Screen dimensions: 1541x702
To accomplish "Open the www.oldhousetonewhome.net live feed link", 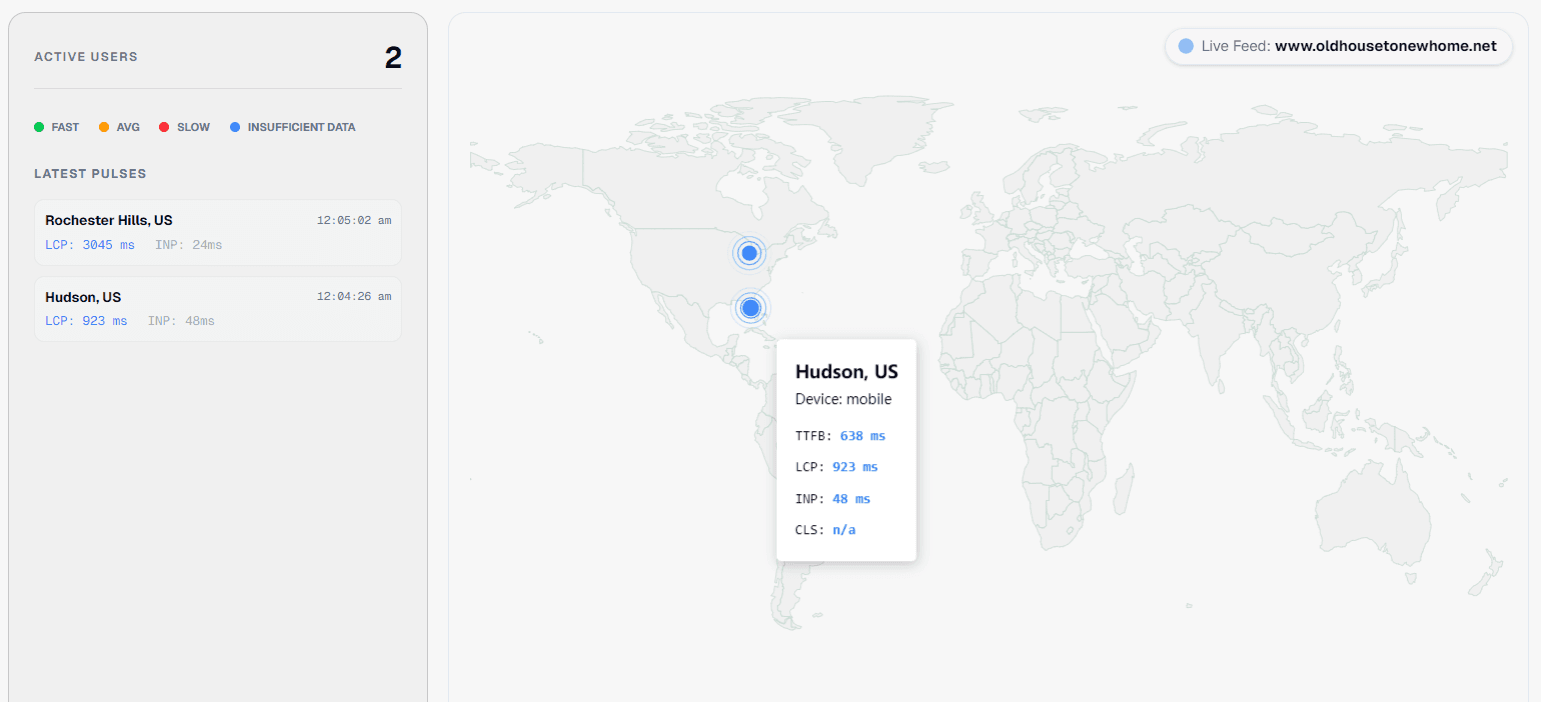I will pyautogui.click(x=1385, y=46).
